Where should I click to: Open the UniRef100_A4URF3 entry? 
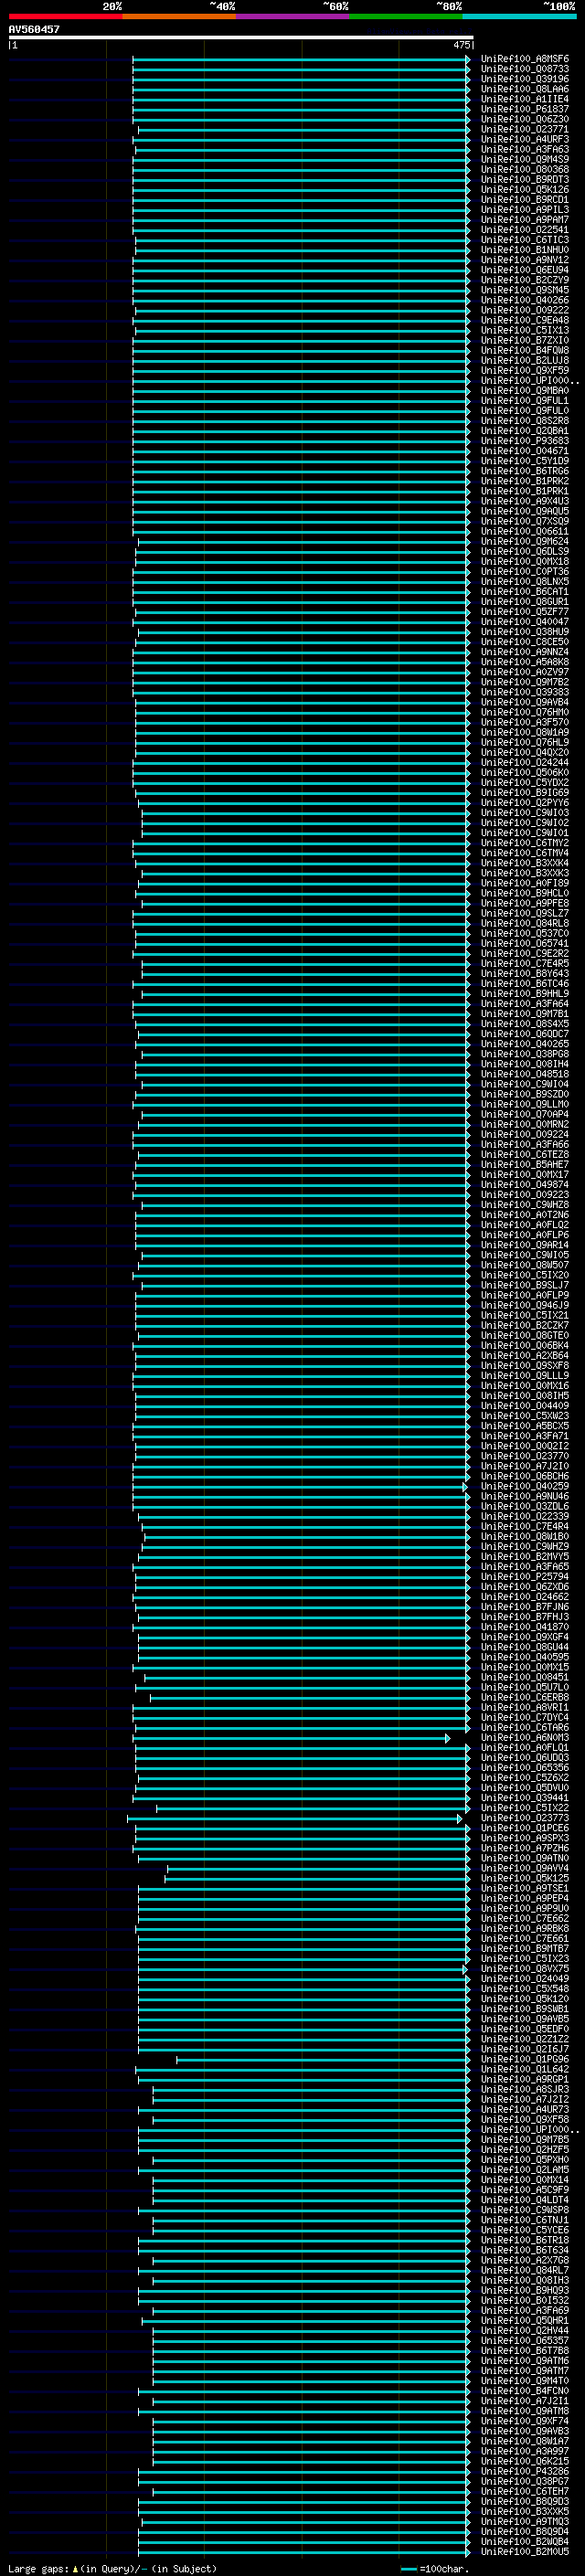point(524,139)
